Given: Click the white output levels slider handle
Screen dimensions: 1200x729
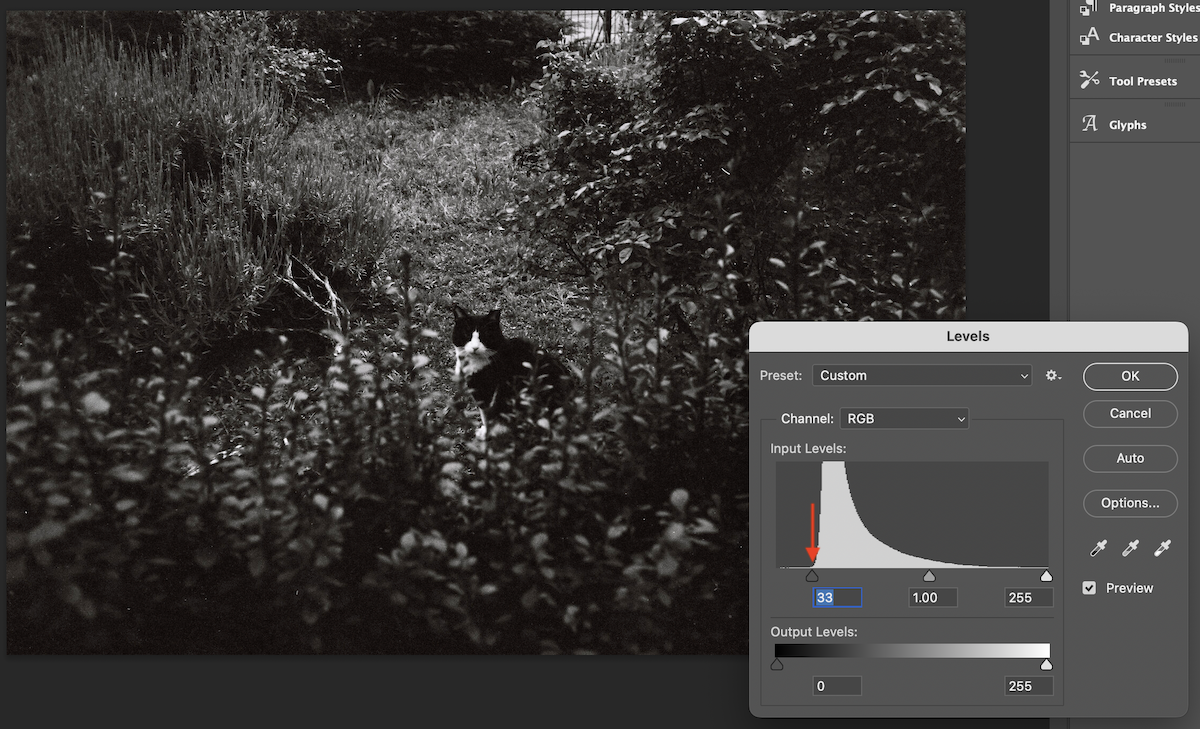Looking at the screenshot, I should click(x=1046, y=664).
